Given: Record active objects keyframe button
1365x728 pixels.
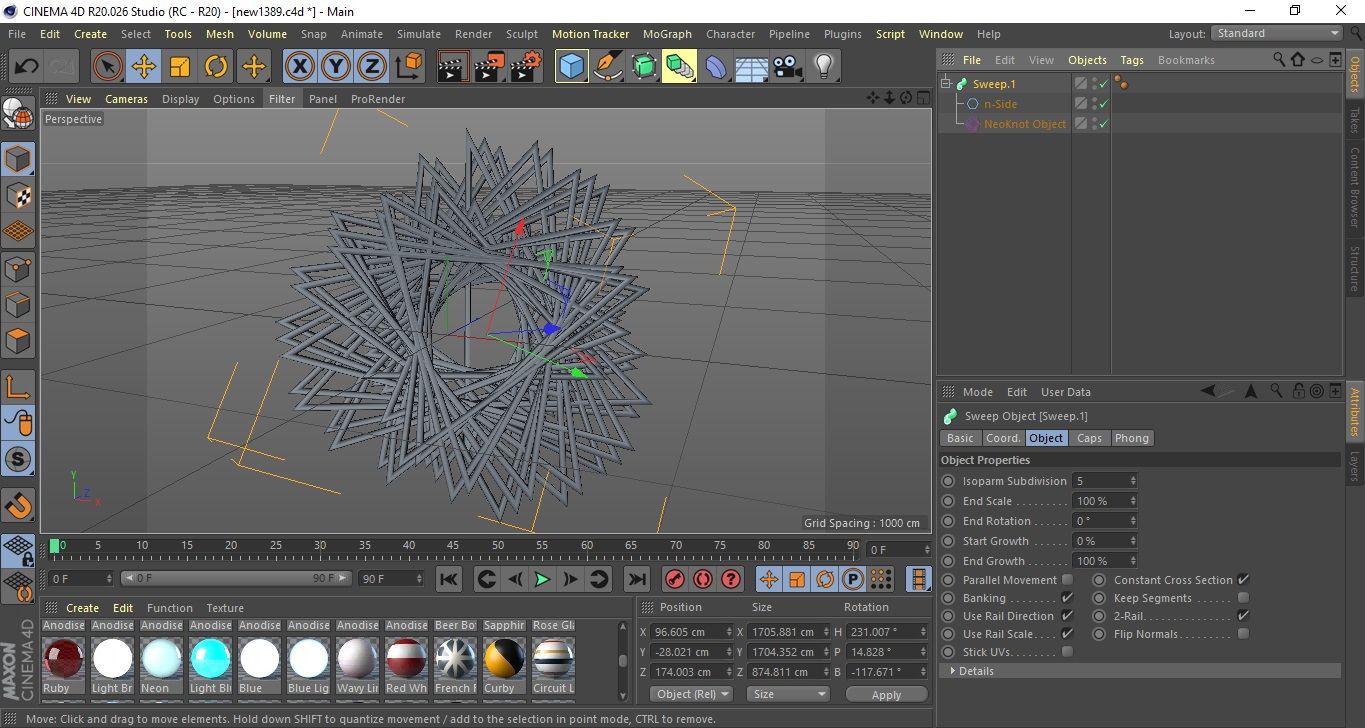Looking at the screenshot, I should pyautogui.click(x=675, y=579).
